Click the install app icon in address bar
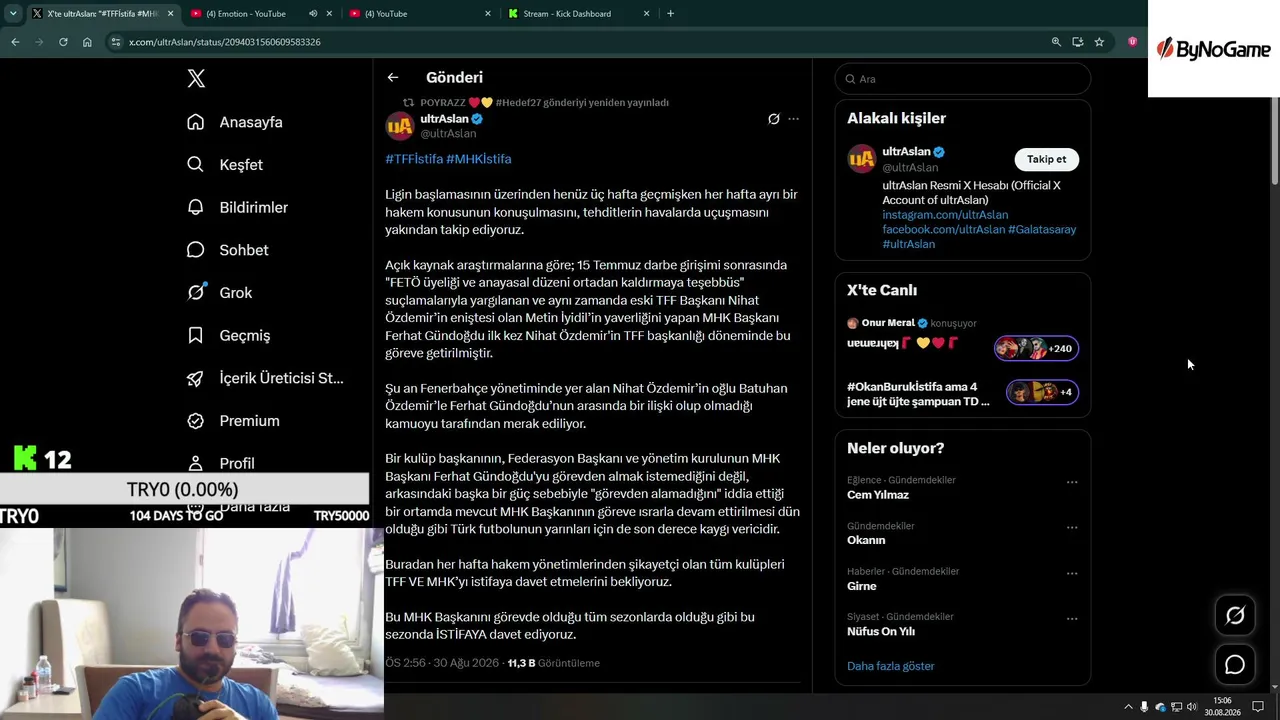 1077,42
